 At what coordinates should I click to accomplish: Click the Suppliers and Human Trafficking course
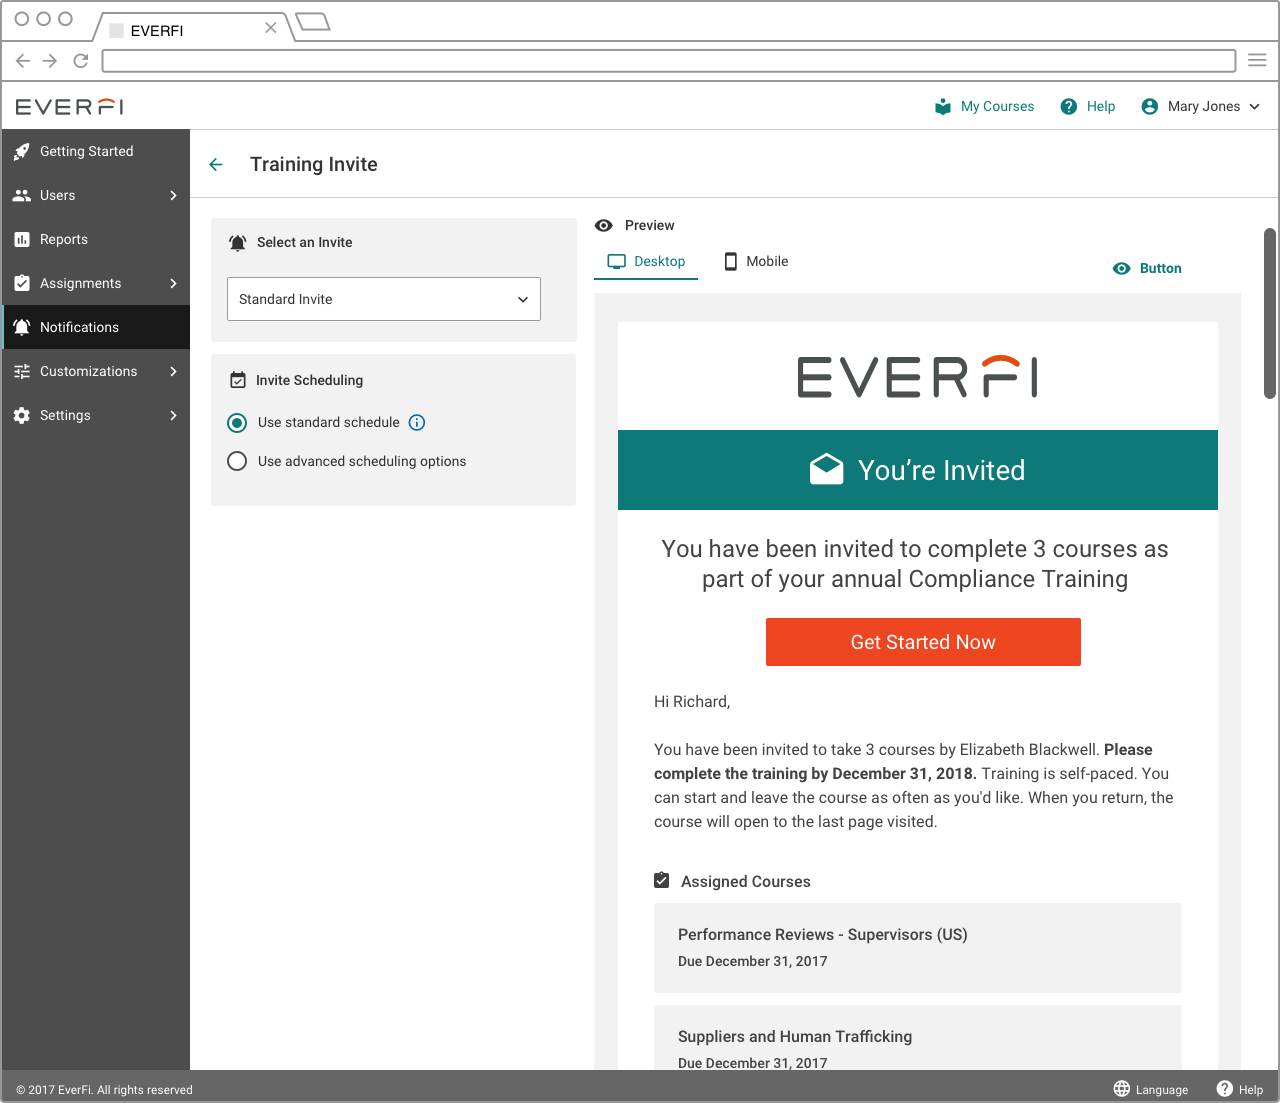point(918,1037)
